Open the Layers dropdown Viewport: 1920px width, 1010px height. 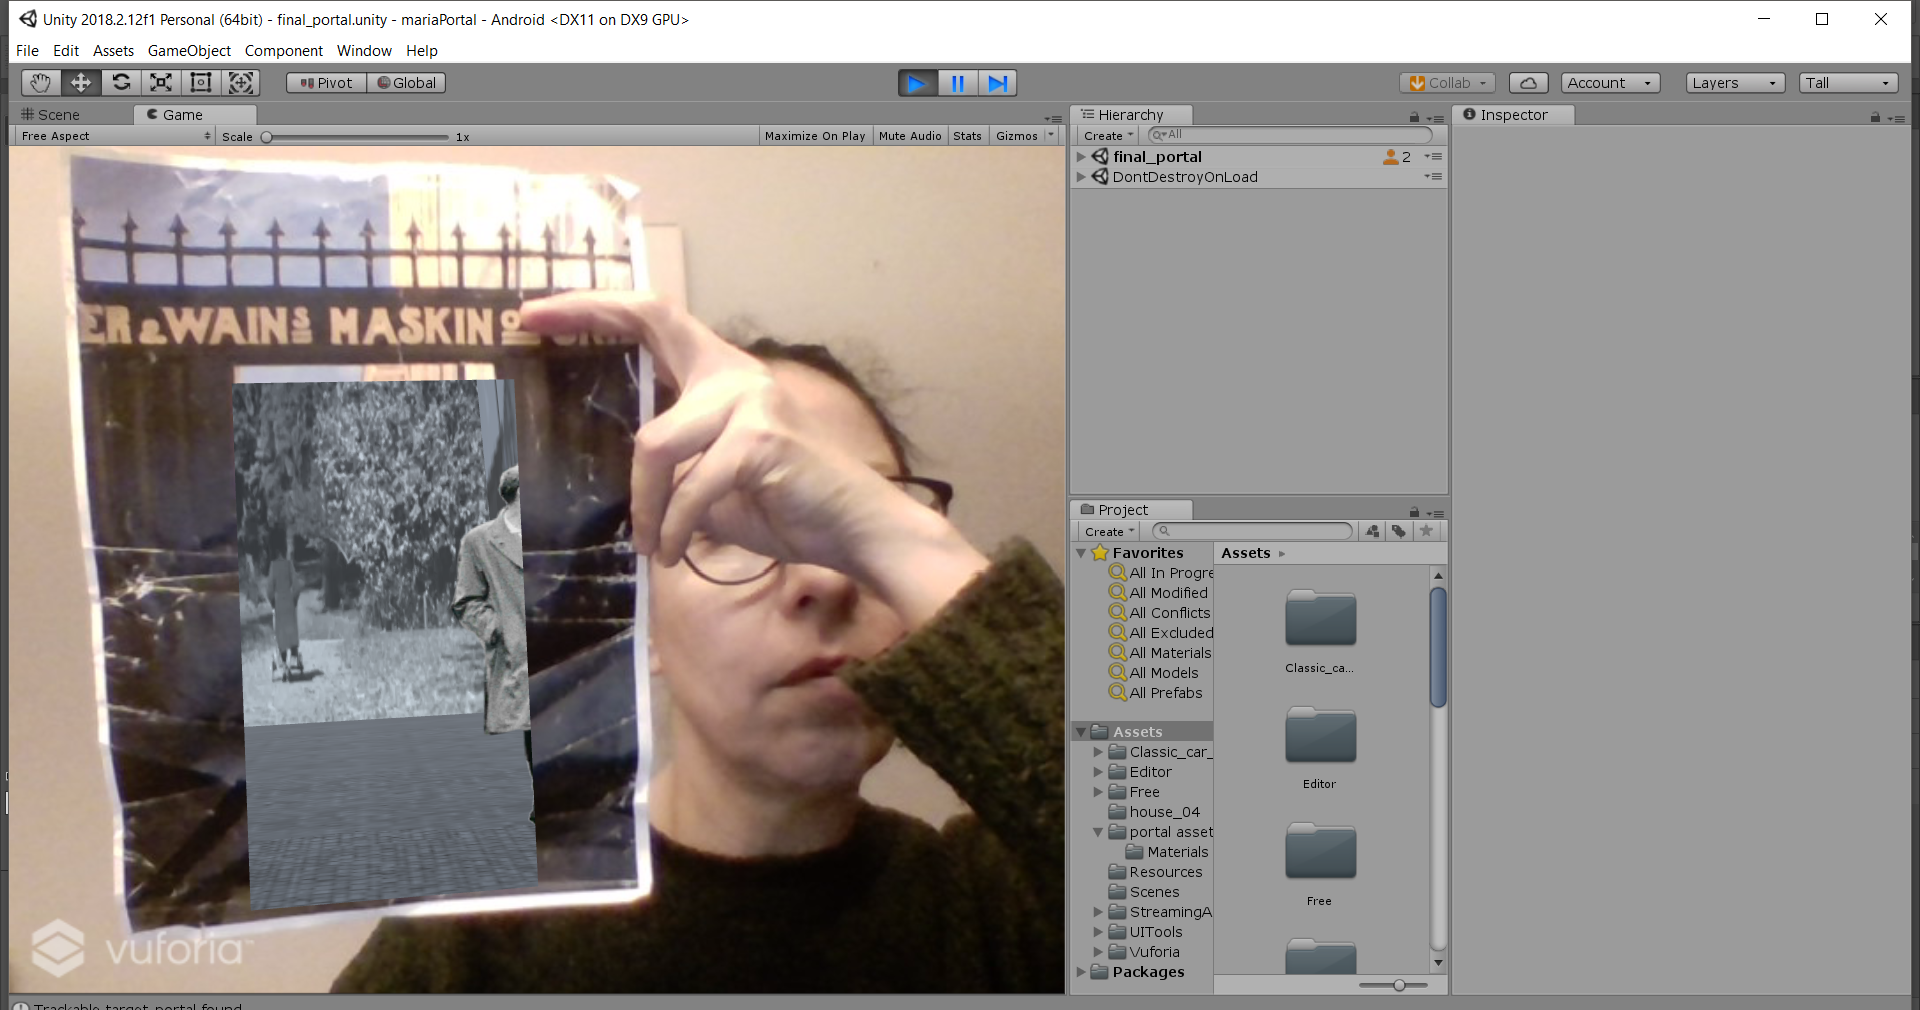1734,83
